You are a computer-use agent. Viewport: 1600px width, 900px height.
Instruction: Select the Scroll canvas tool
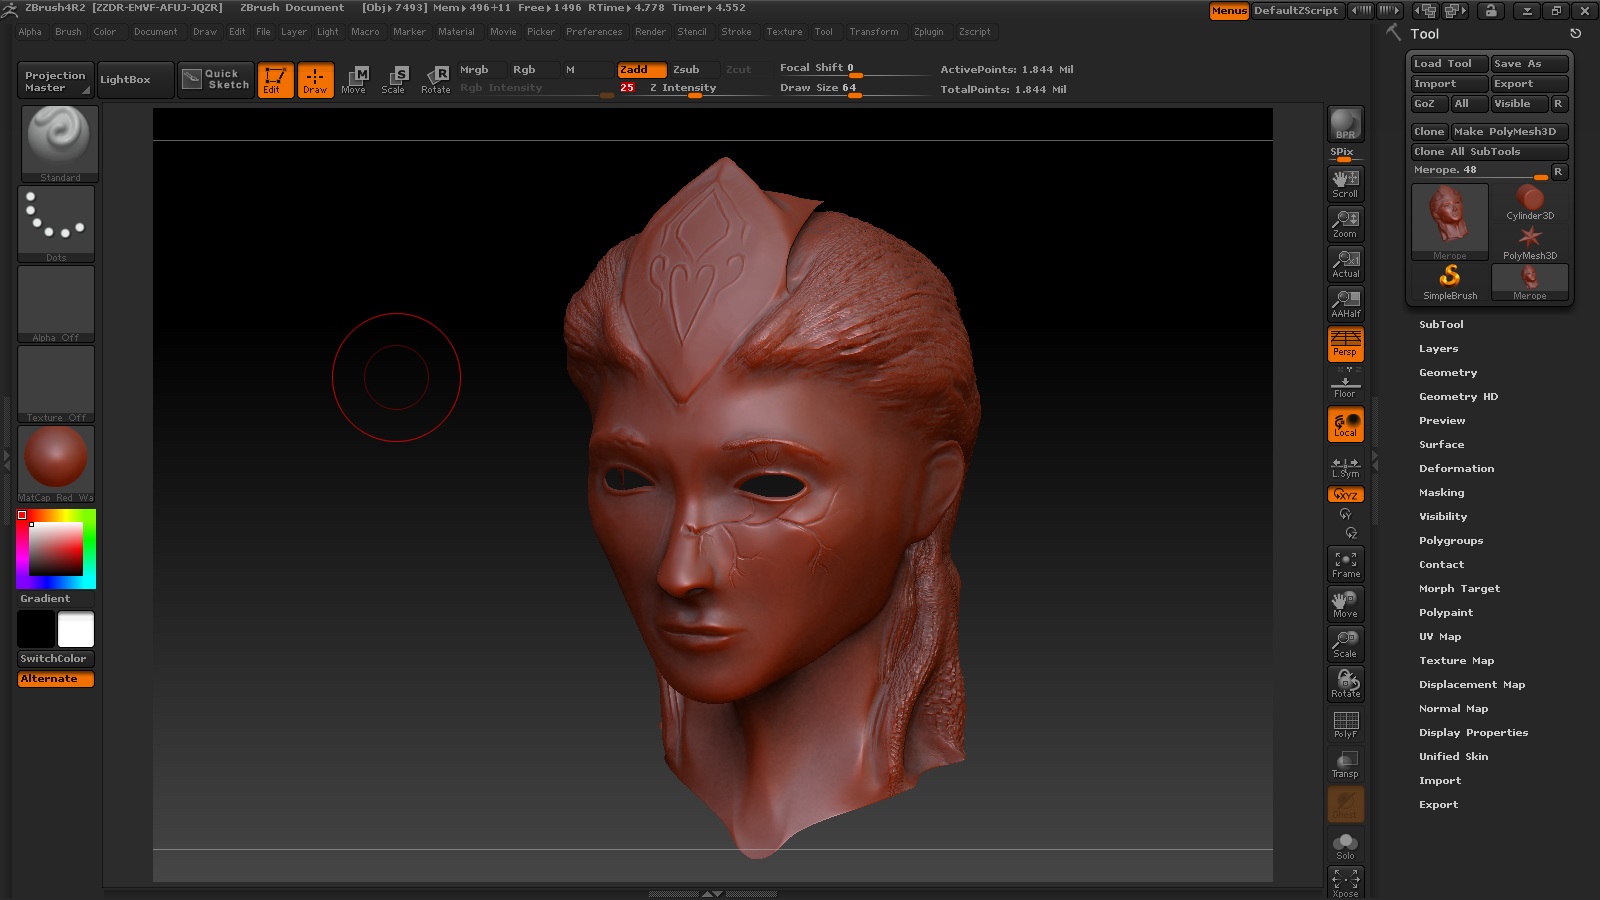[1345, 183]
